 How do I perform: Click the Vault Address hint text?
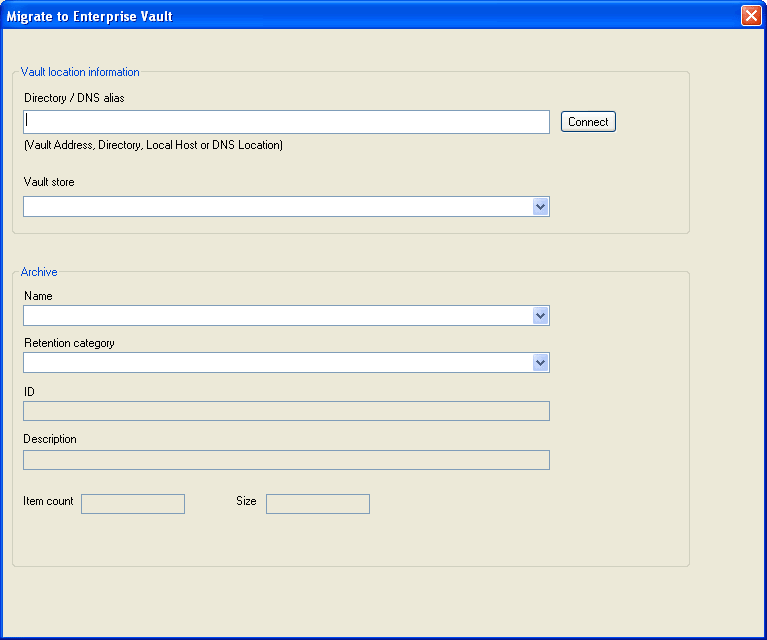(153, 145)
